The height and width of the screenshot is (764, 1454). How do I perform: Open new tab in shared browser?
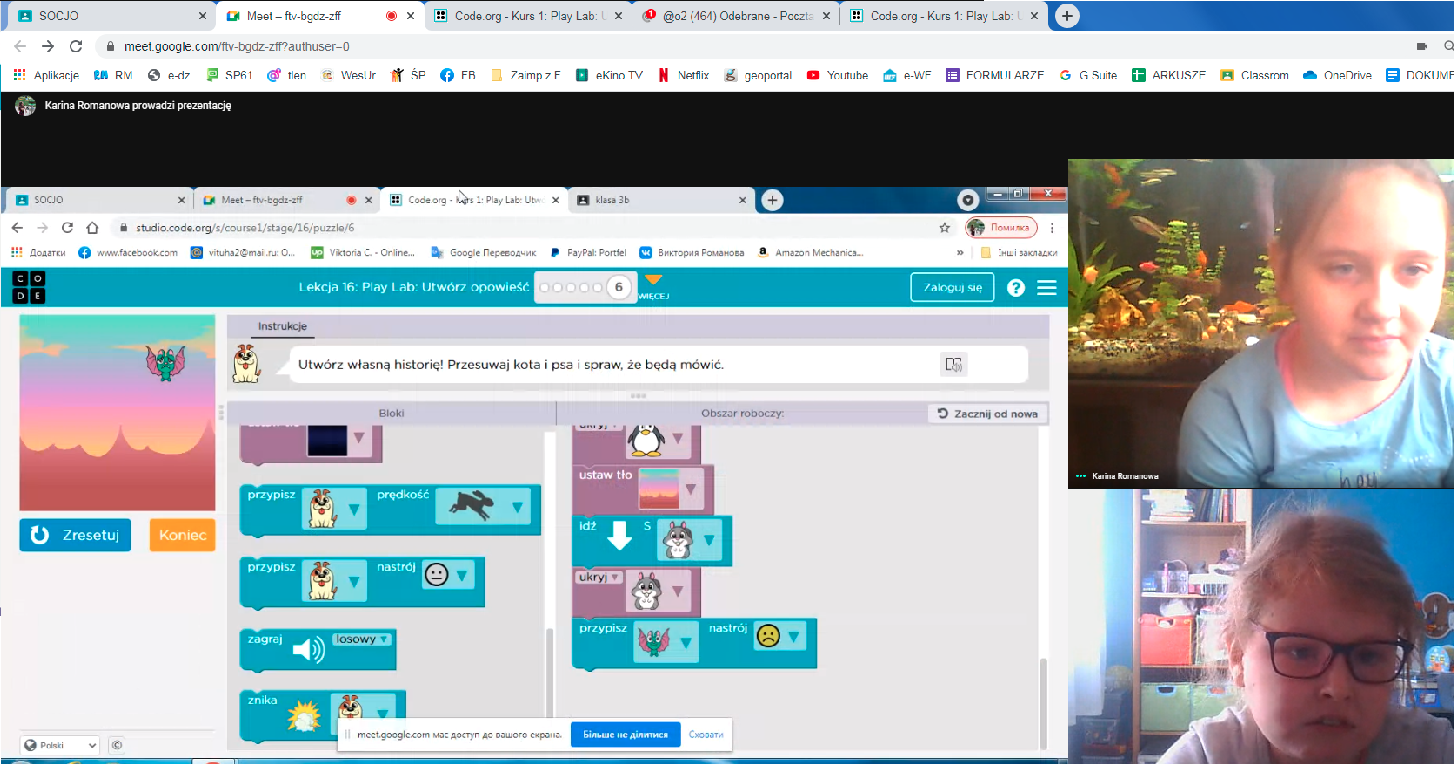coord(772,200)
